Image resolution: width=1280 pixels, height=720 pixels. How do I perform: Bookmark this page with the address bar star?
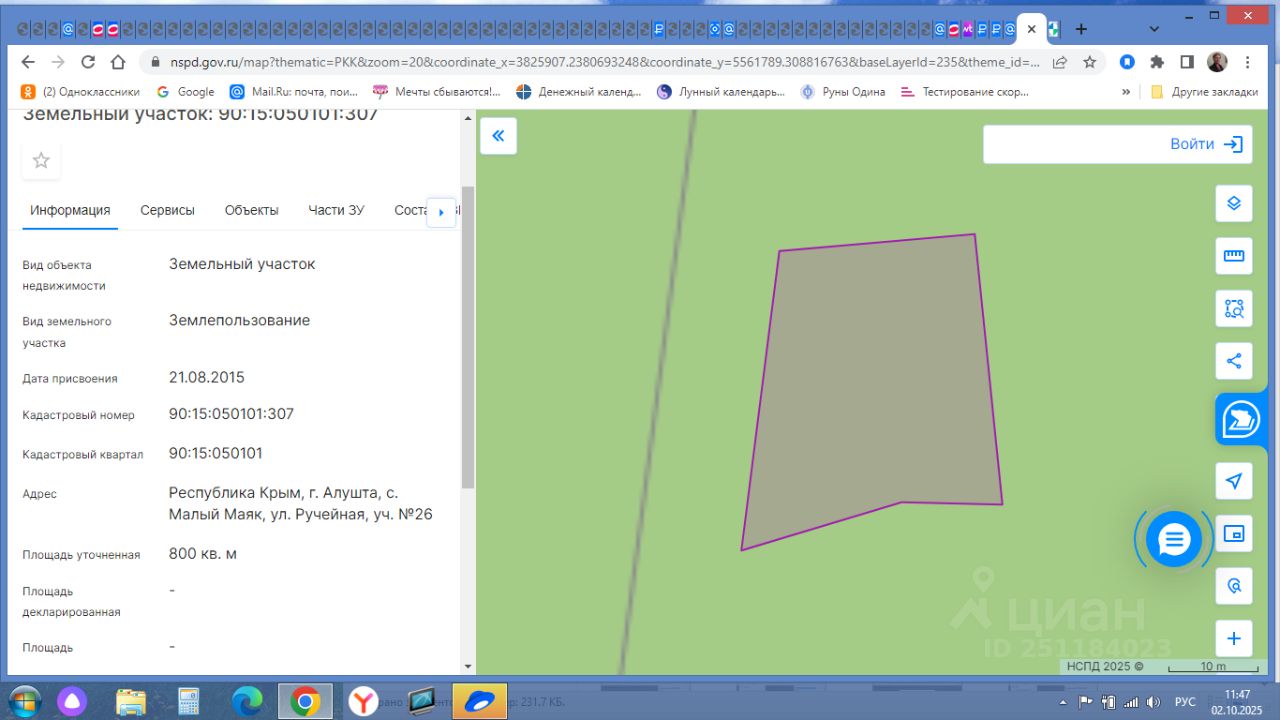pyautogui.click(x=1090, y=62)
